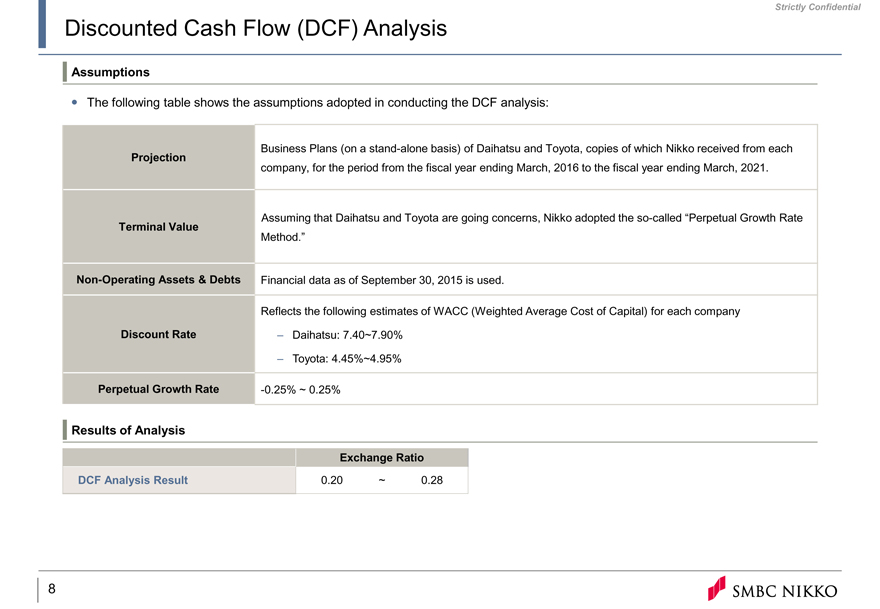Click the Projection row label cell
The height and width of the screenshot is (609, 880).
(158, 157)
